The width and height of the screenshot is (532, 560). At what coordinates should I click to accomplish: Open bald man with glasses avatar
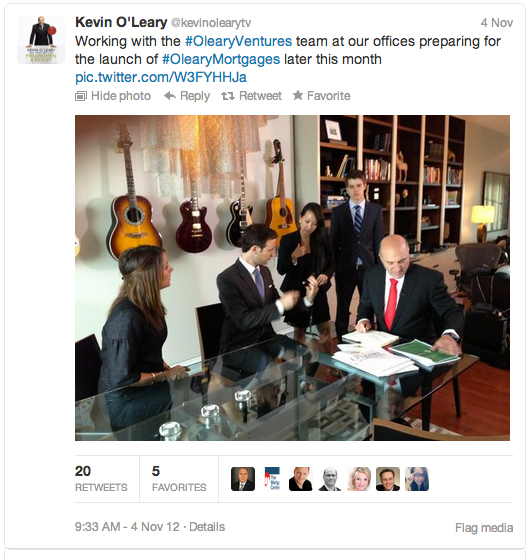click(330, 479)
